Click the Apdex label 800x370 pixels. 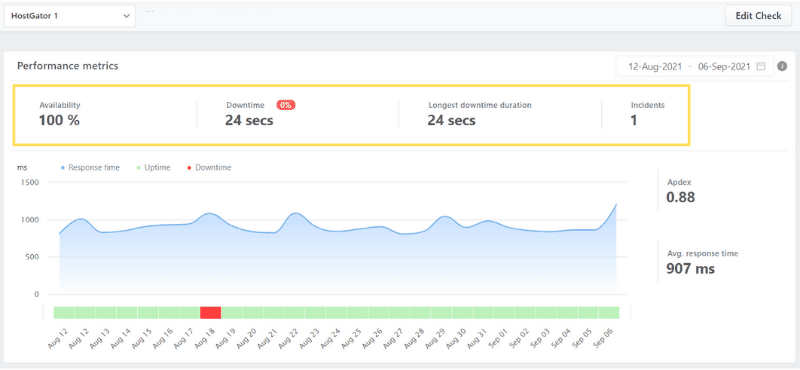pos(679,182)
